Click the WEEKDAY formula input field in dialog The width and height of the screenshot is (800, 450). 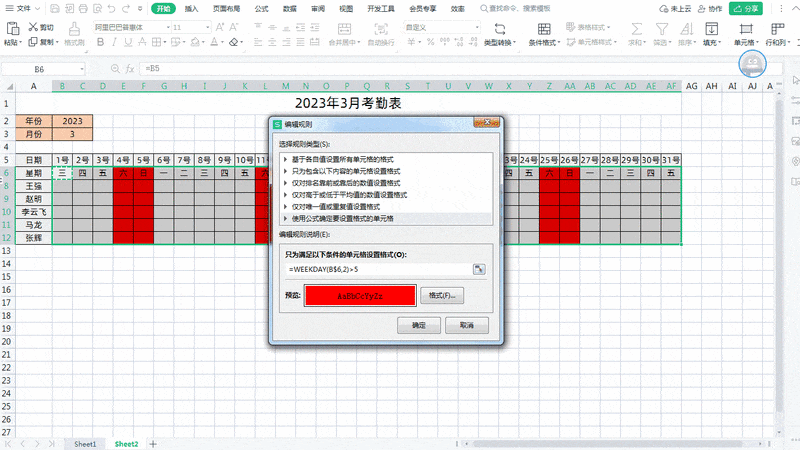pyautogui.click(x=380, y=269)
